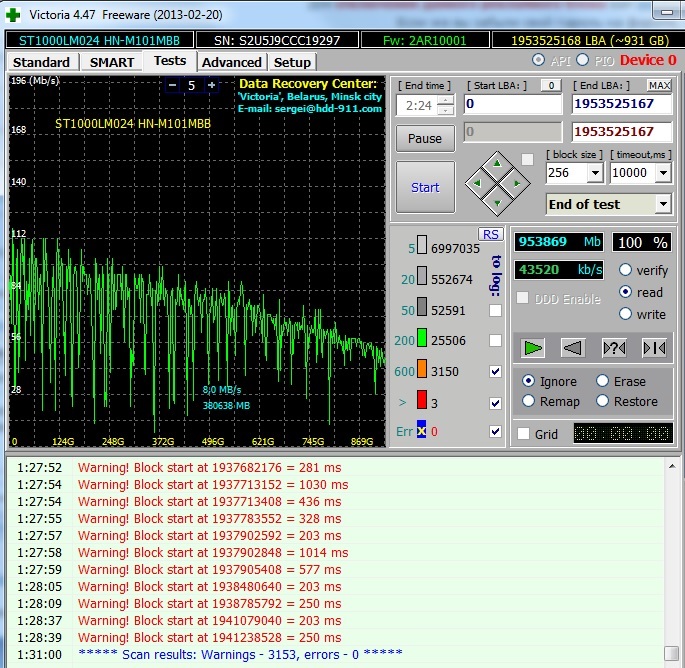Open the End of test dropdown
The width and height of the screenshot is (685, 668).
click(662, 204)
